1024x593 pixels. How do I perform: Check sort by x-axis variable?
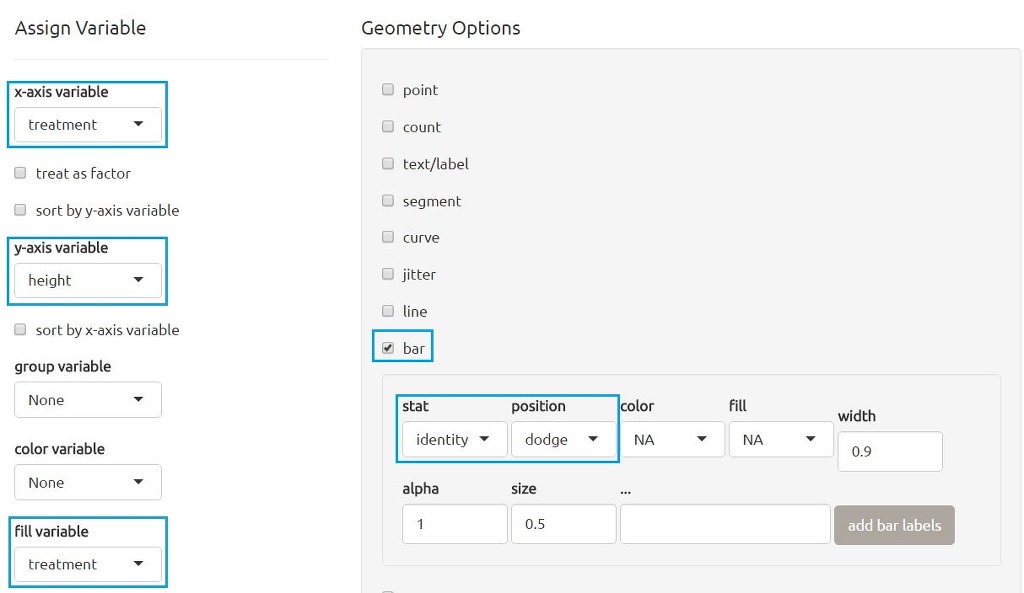(20, 330)
